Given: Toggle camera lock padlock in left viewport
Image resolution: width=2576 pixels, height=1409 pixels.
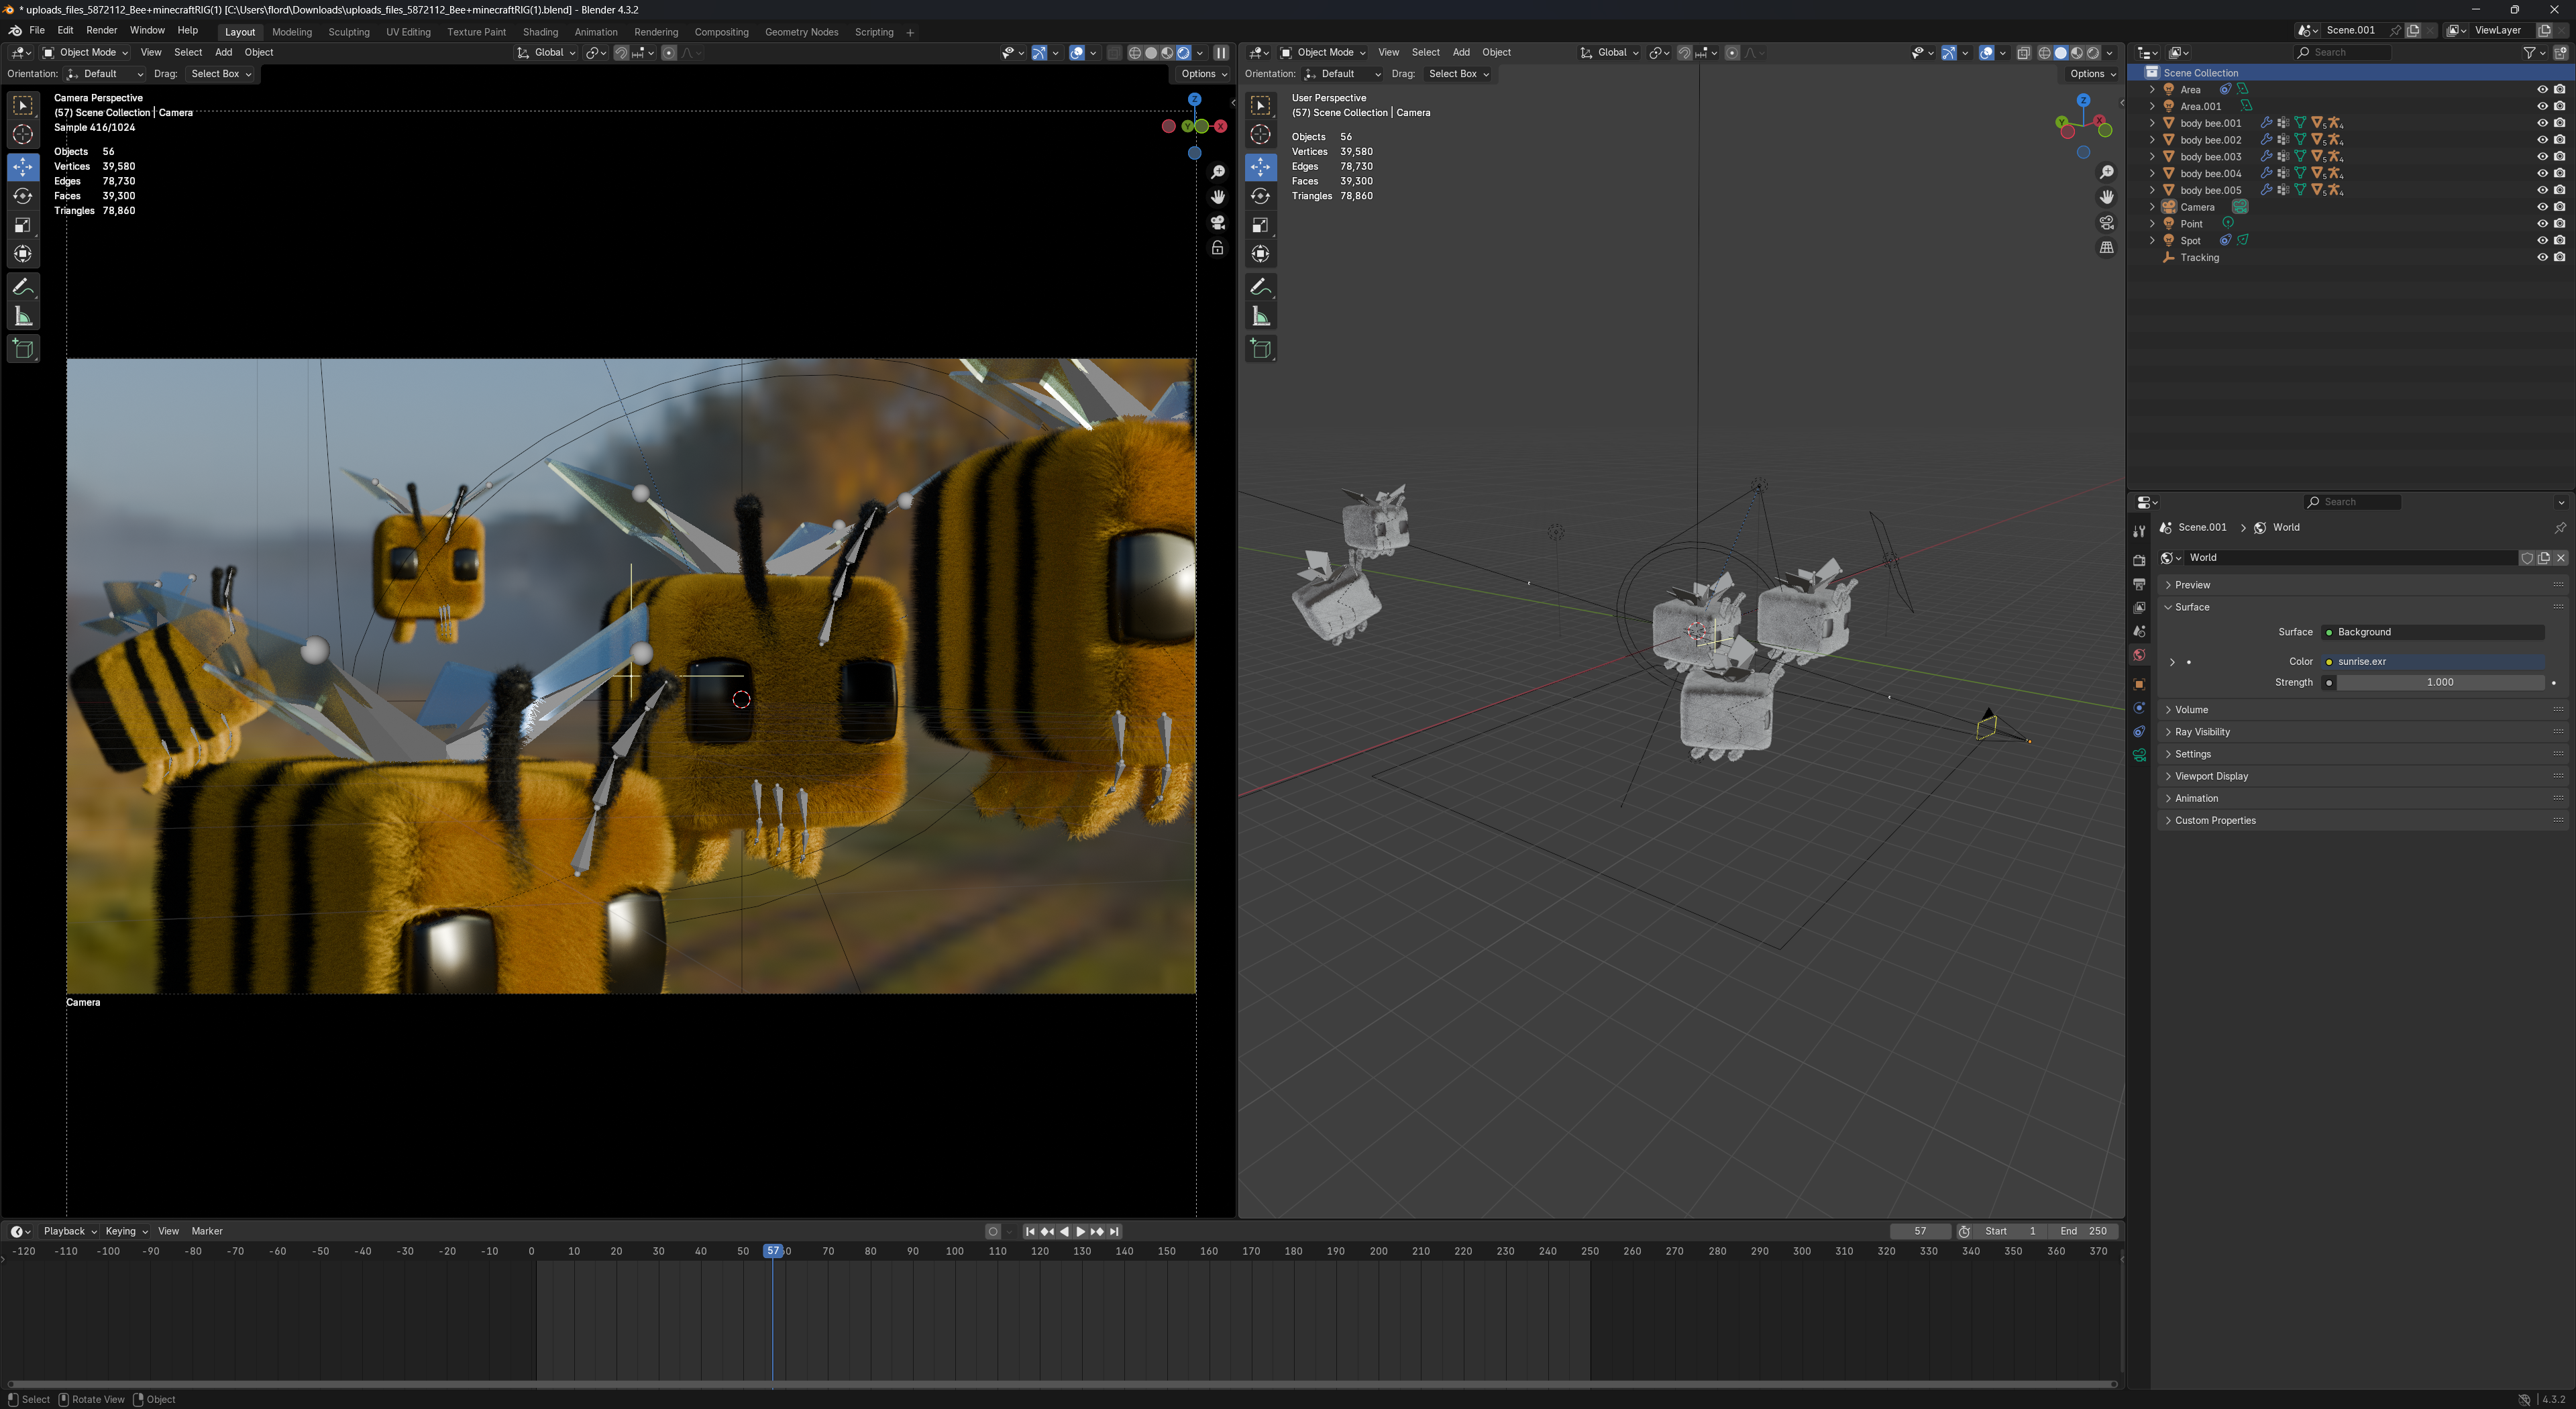Looking at the screenshot, I should point(1218,247).
